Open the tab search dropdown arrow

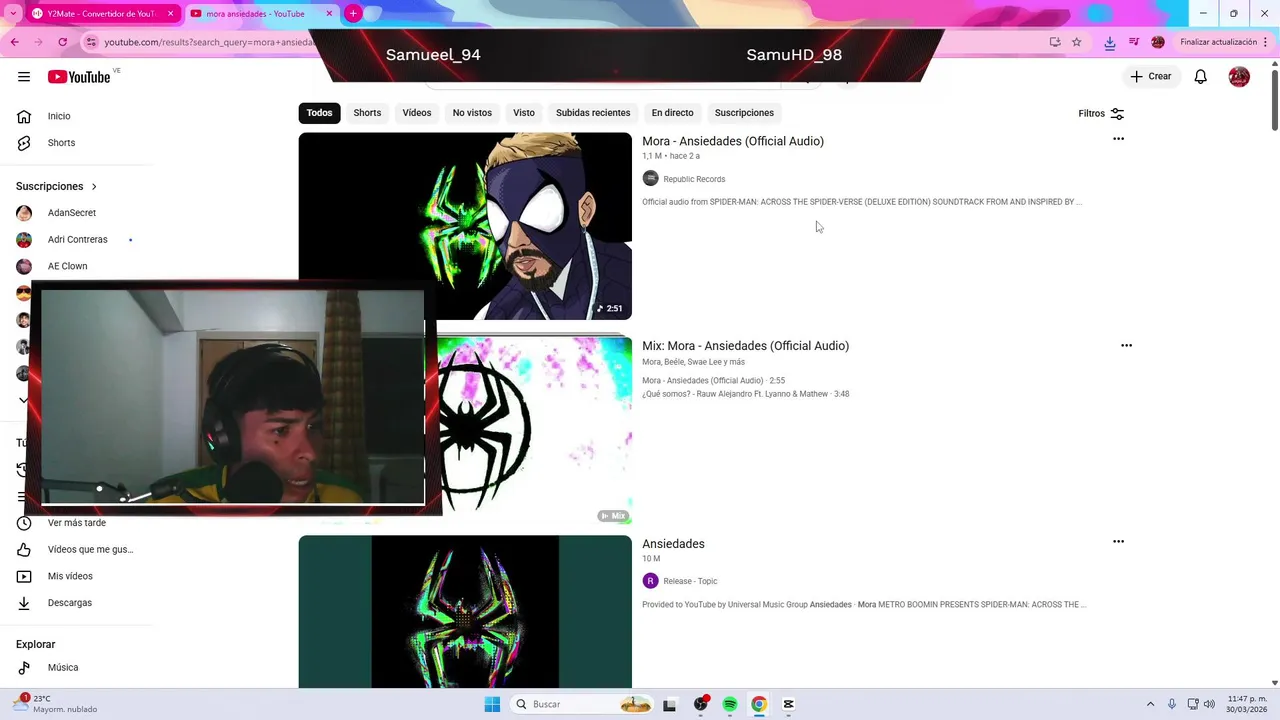(x=13, y=14)
